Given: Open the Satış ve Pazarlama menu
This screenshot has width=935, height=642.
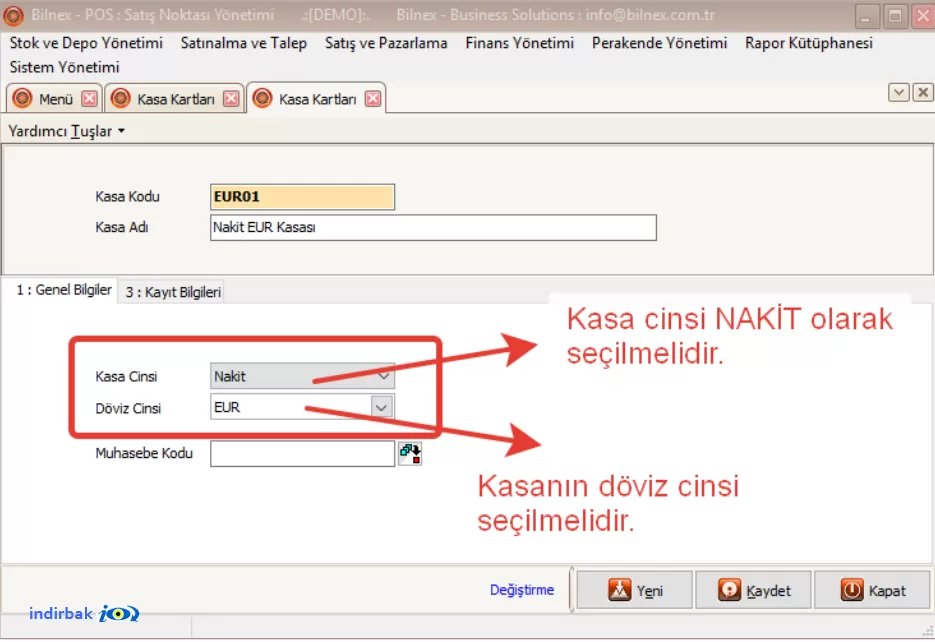Looking at the screenshot, I should click(x=386, y=43).
